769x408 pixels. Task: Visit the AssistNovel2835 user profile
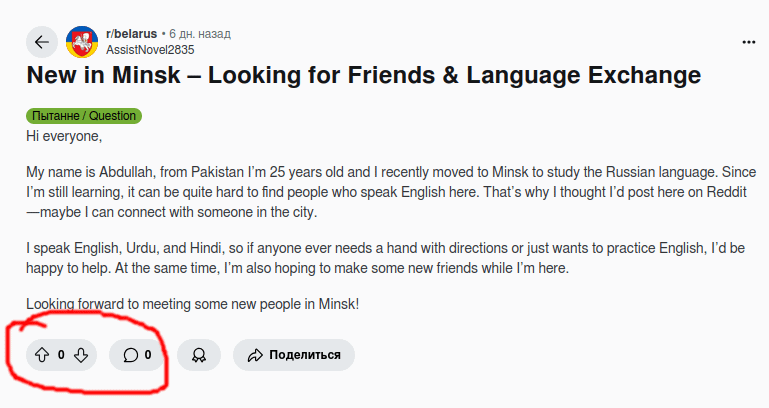point(150,49)
